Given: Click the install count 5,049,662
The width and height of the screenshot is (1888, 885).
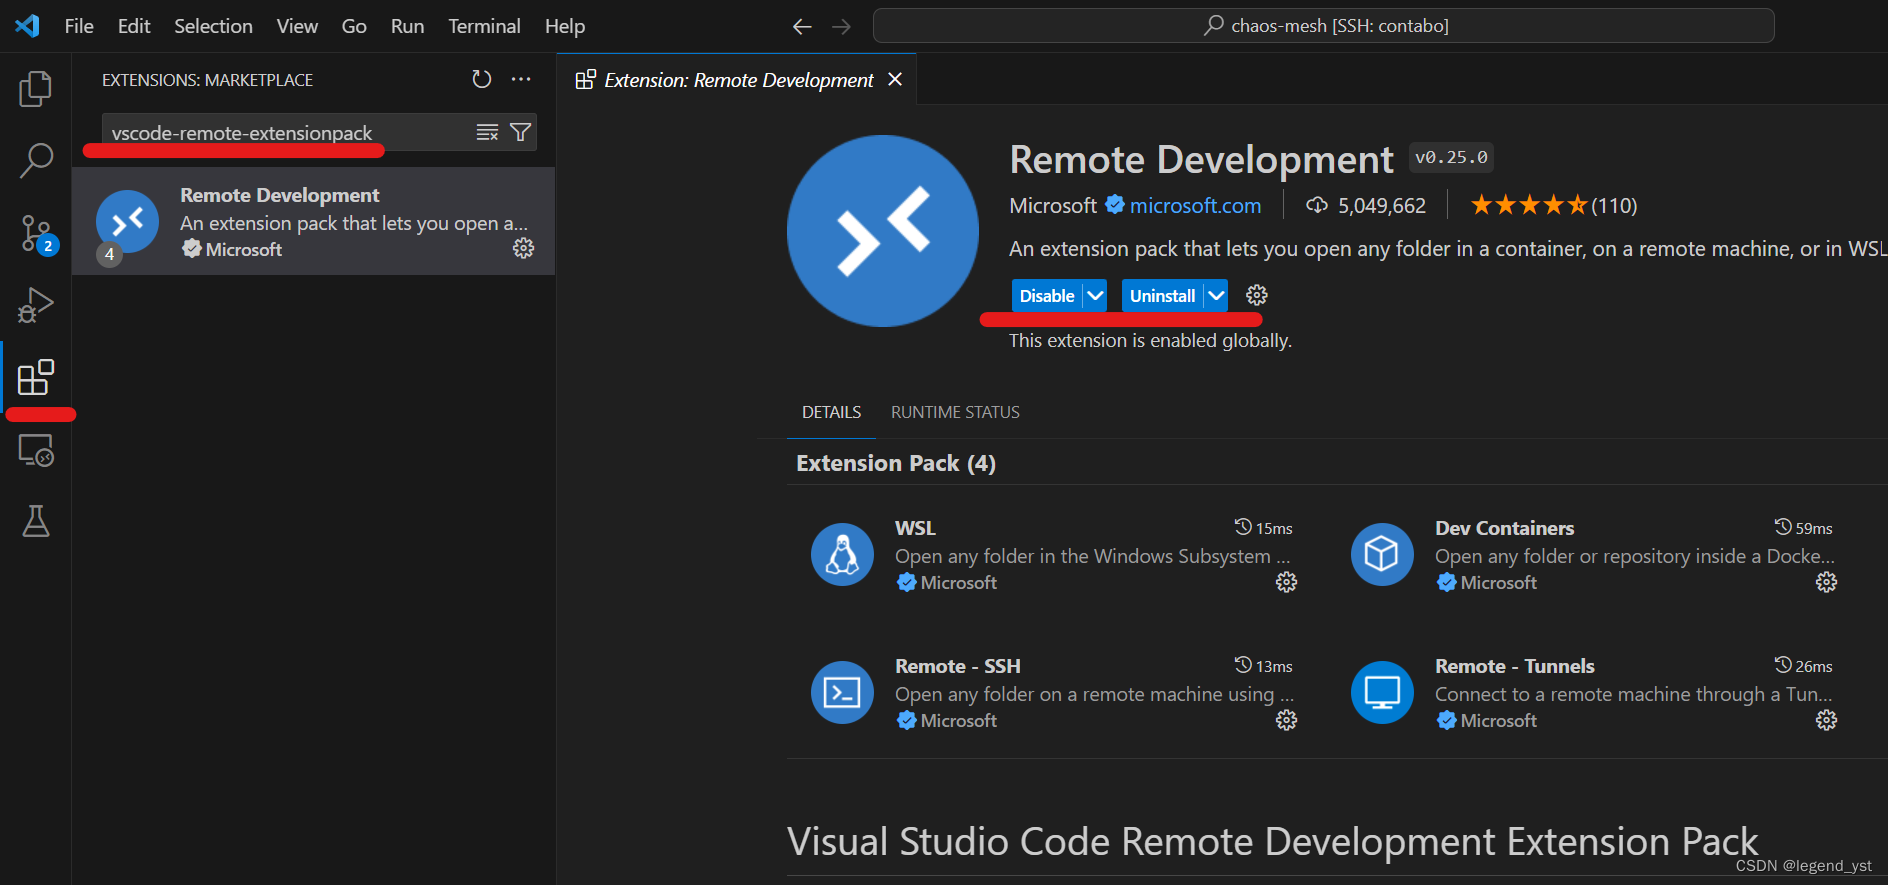Looking at the screenshot, I should pos(1366,206).
